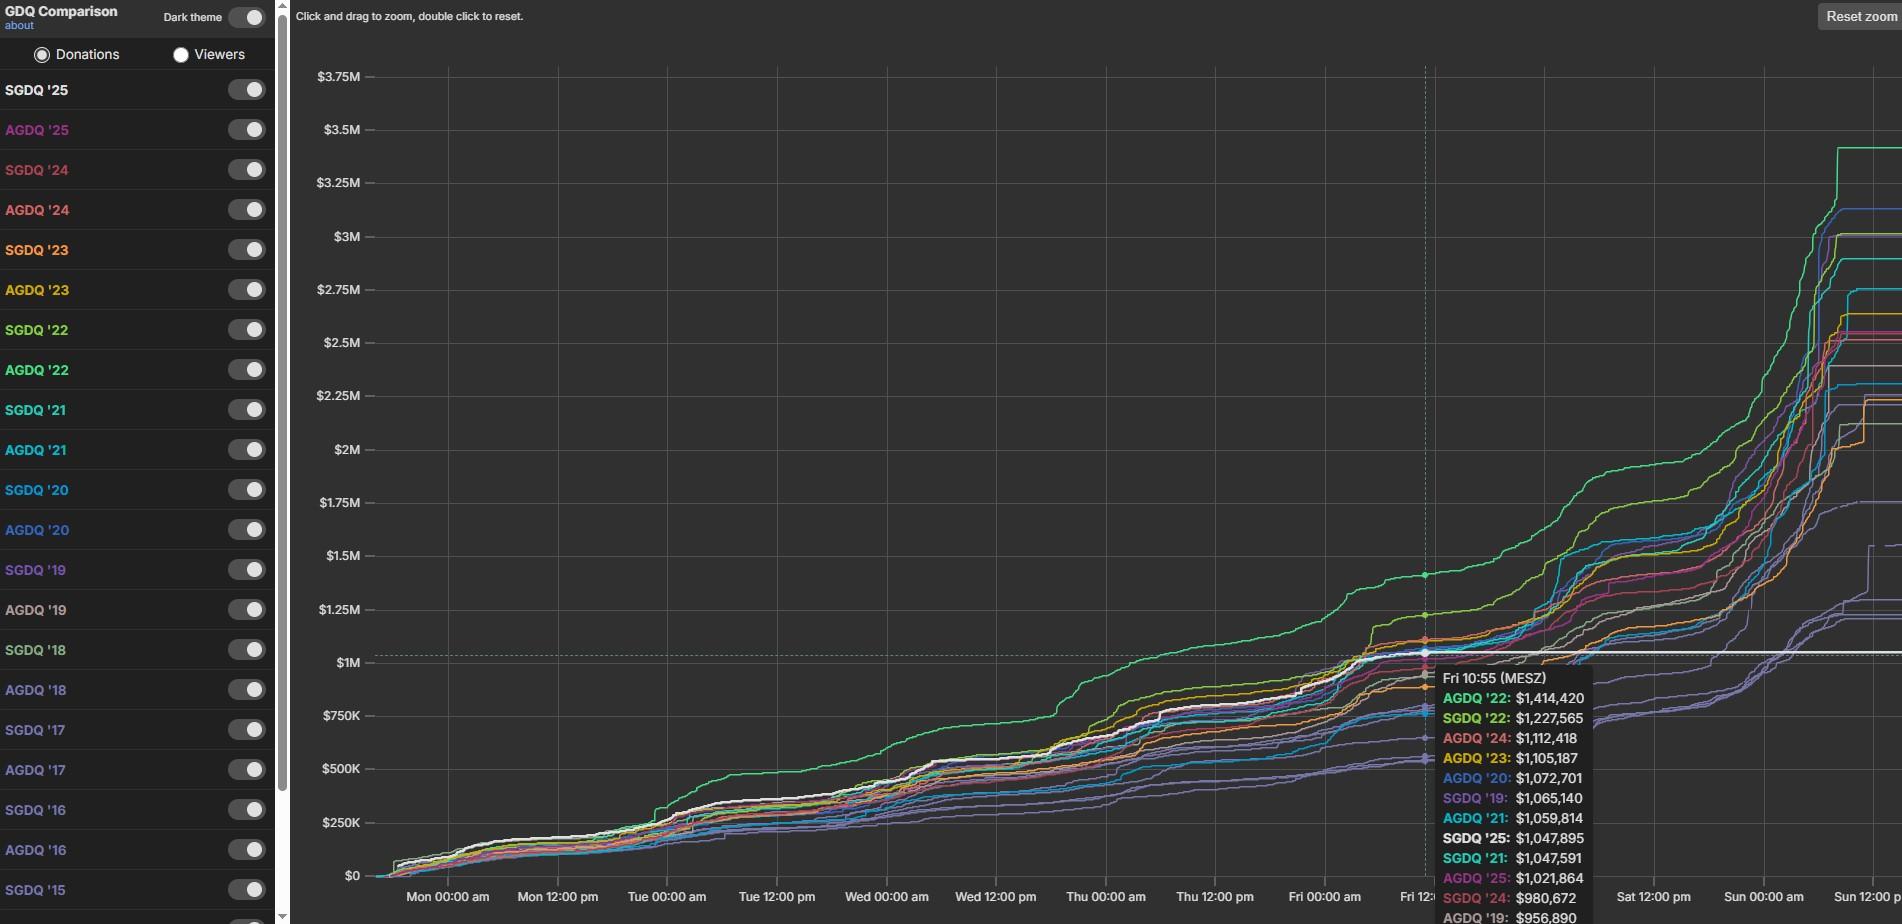Click the $3.5M y-axis label
This screenshot has height=924, width=1902.
[x=341, y=130]
